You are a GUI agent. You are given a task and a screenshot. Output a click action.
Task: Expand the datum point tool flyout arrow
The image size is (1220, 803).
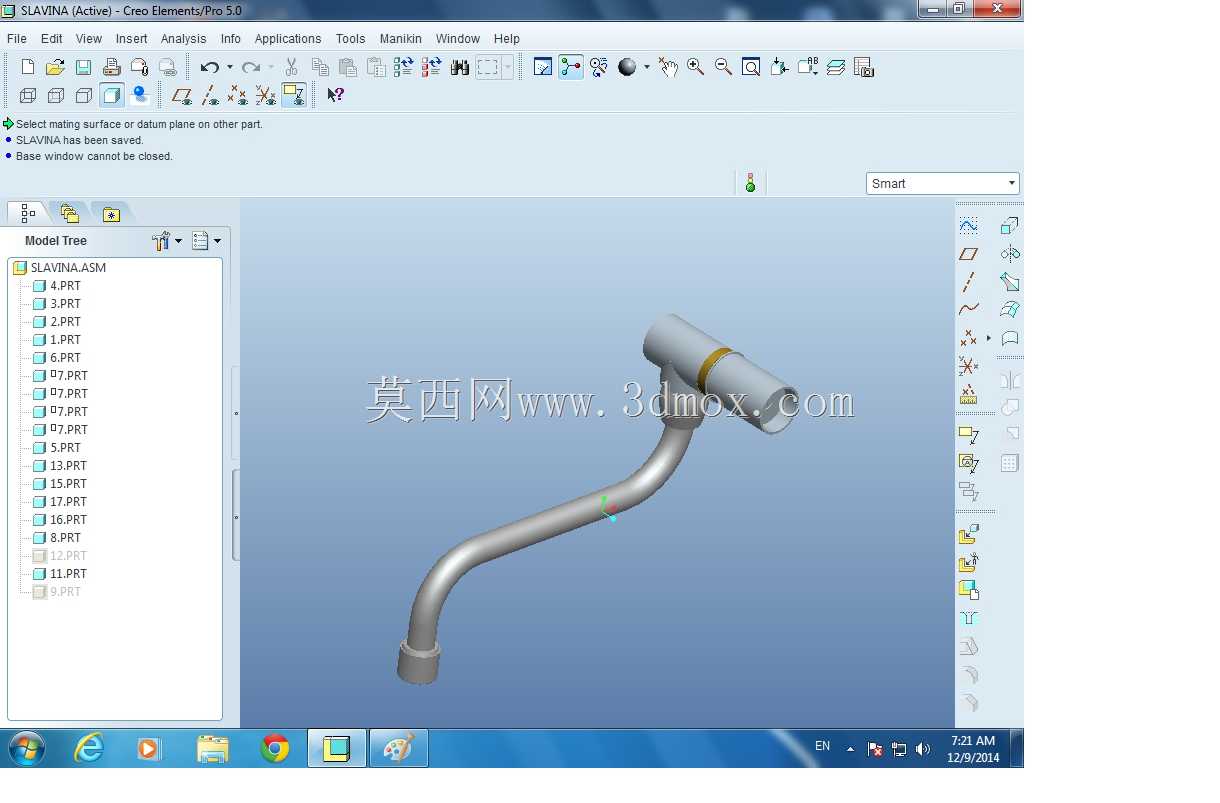989,338
